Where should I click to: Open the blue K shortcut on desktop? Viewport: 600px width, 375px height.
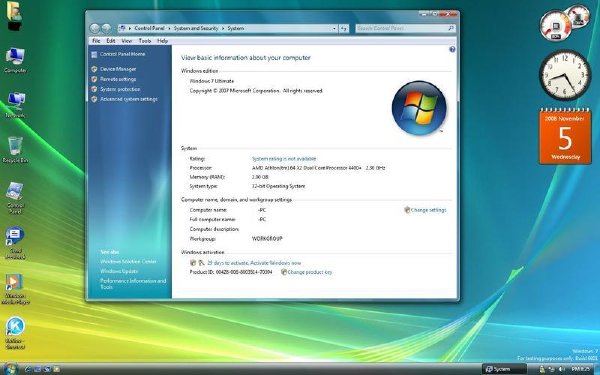[15, 333]
